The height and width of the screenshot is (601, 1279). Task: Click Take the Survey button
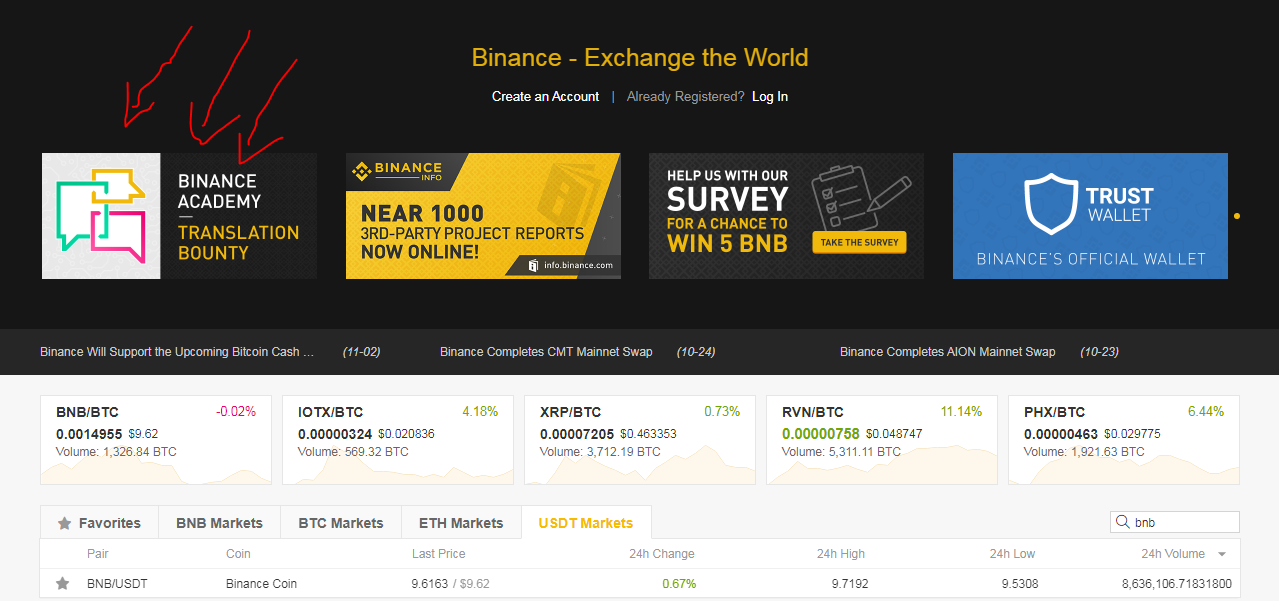(x=859, y=242)
